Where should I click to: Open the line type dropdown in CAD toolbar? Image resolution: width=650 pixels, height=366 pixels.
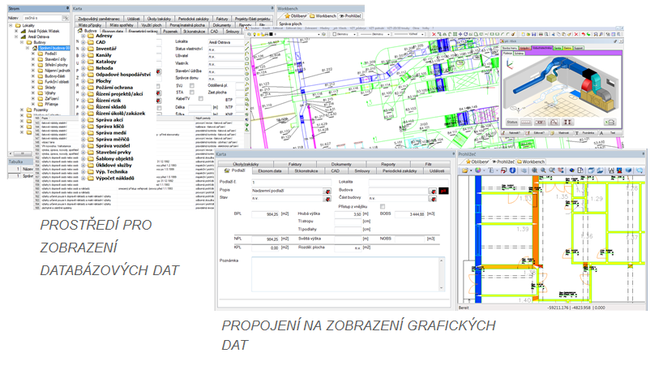pyautogui.click(x=388, y=34)
